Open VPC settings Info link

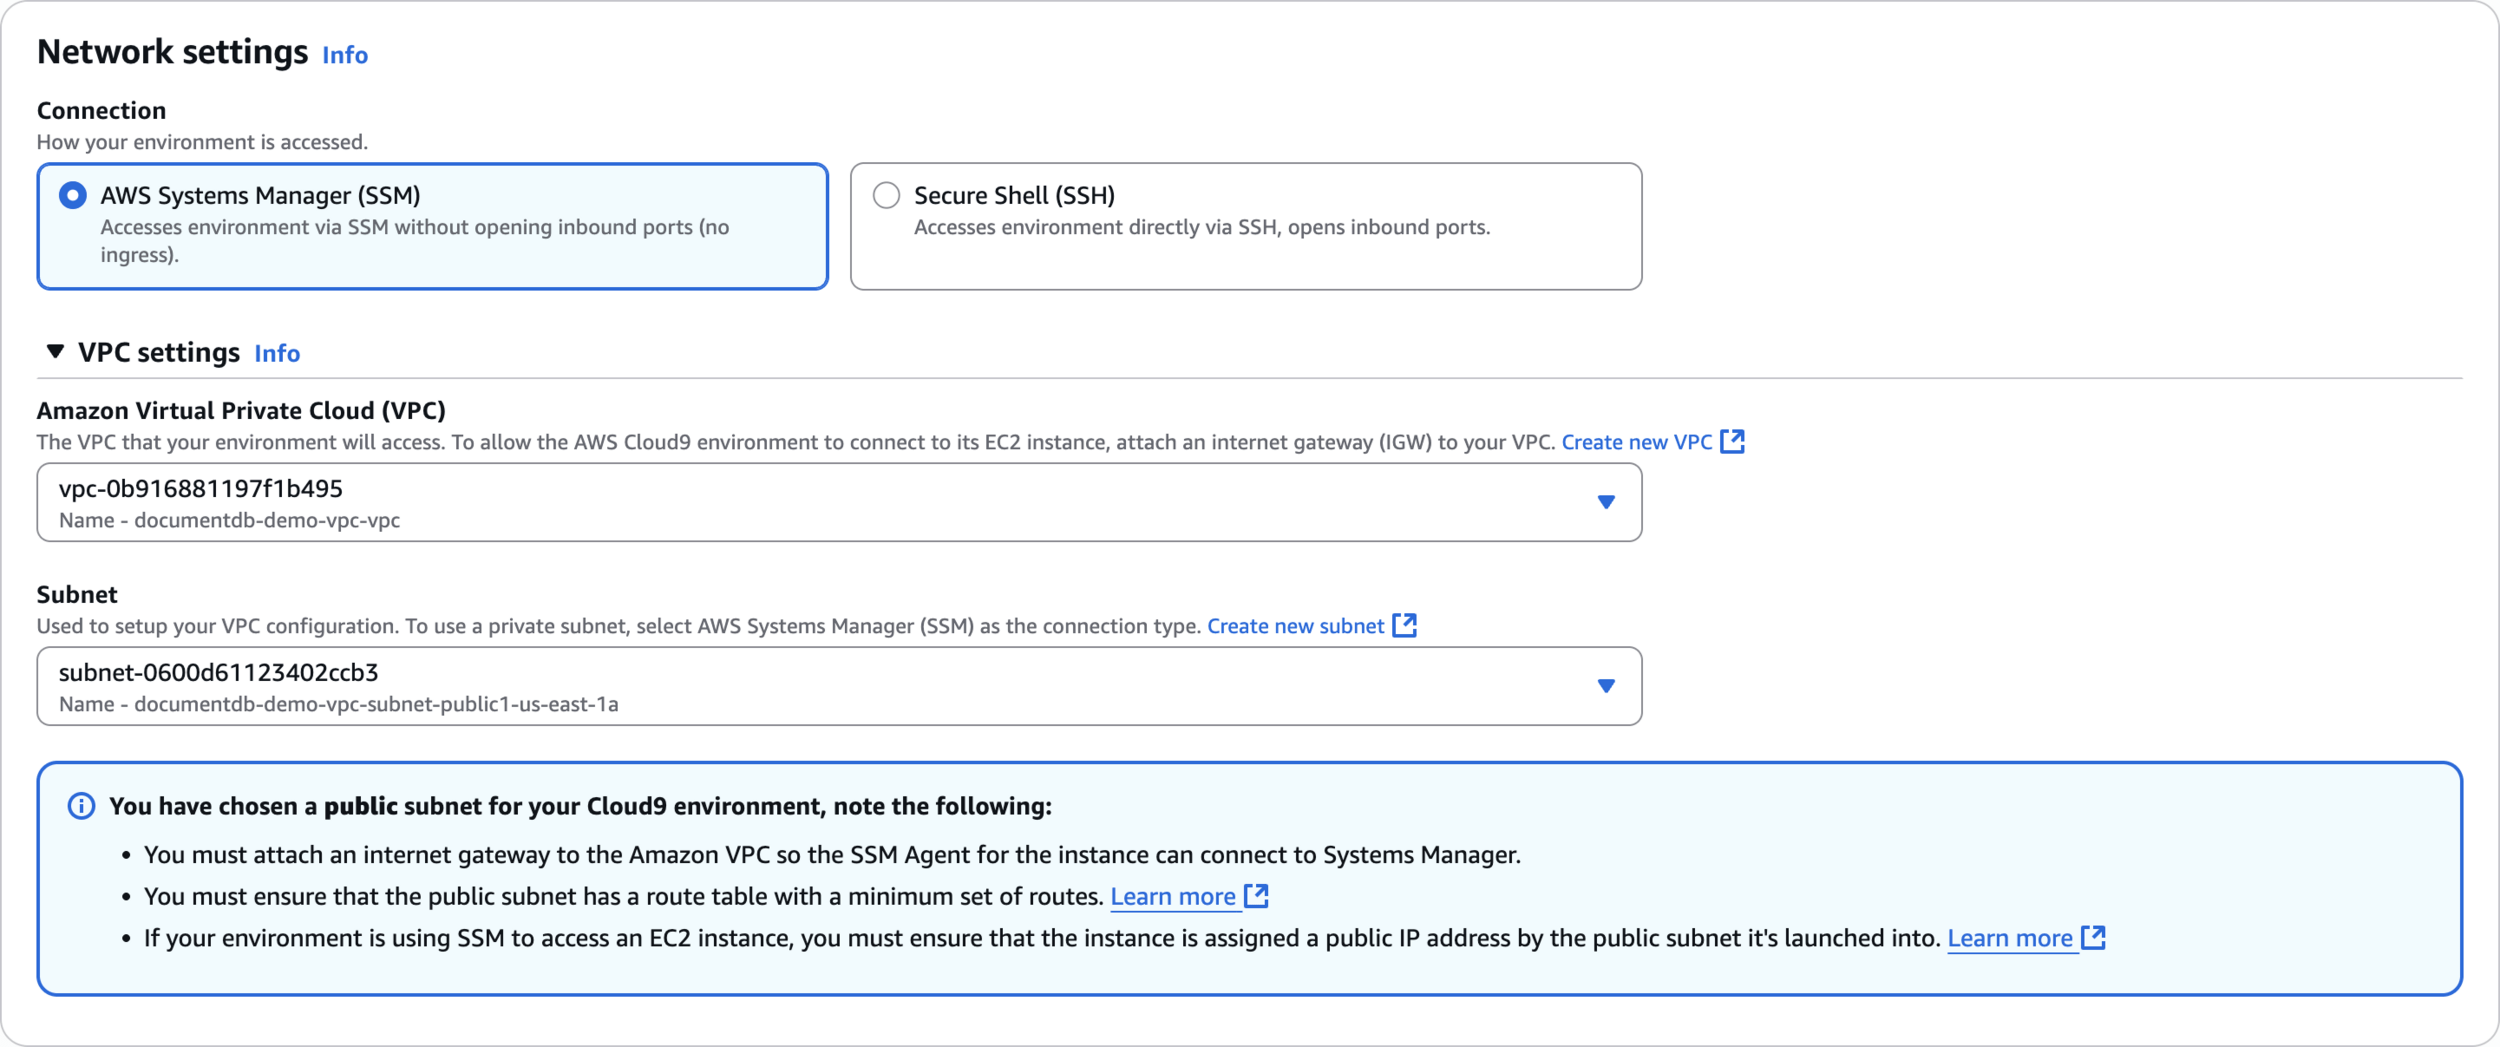coord(277,353)
